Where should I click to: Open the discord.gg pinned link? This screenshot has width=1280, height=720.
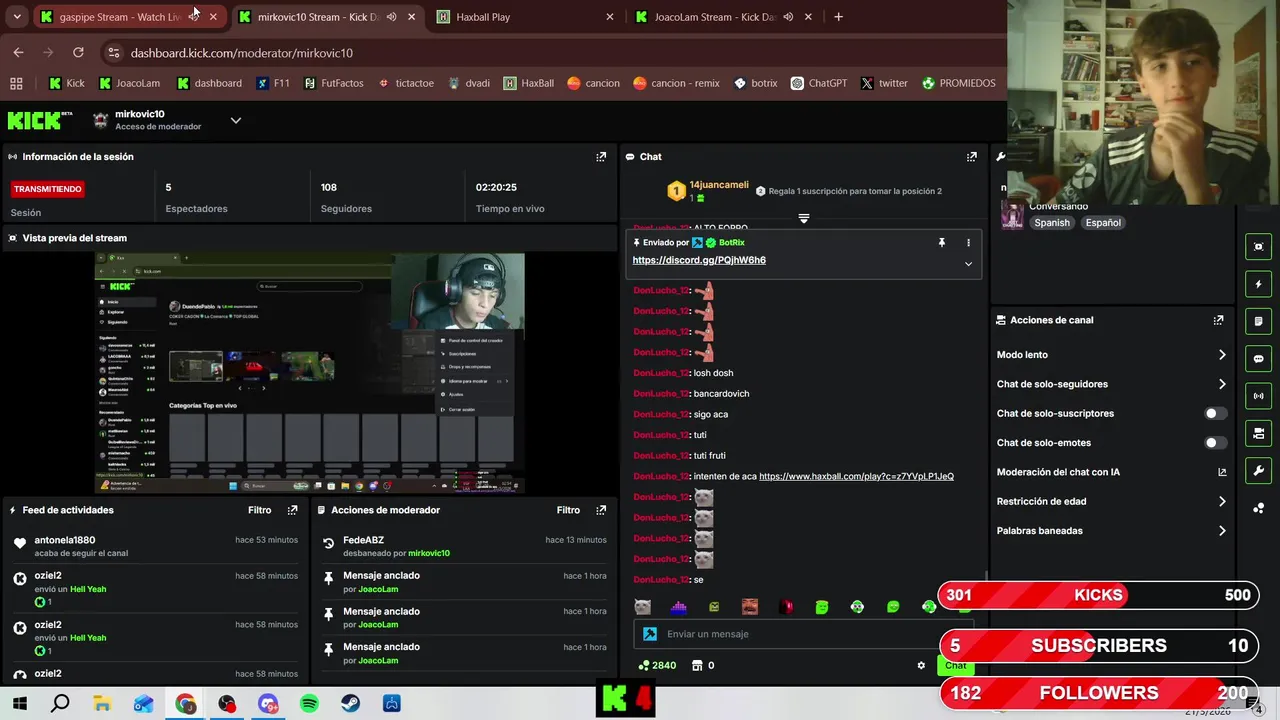[x=699, y=260]
